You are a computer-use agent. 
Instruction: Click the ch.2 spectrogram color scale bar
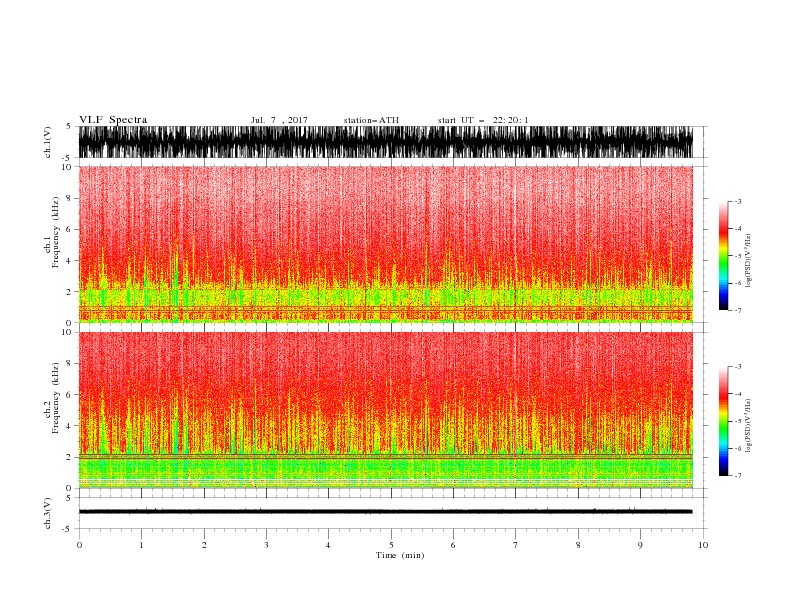click(723, 421)
